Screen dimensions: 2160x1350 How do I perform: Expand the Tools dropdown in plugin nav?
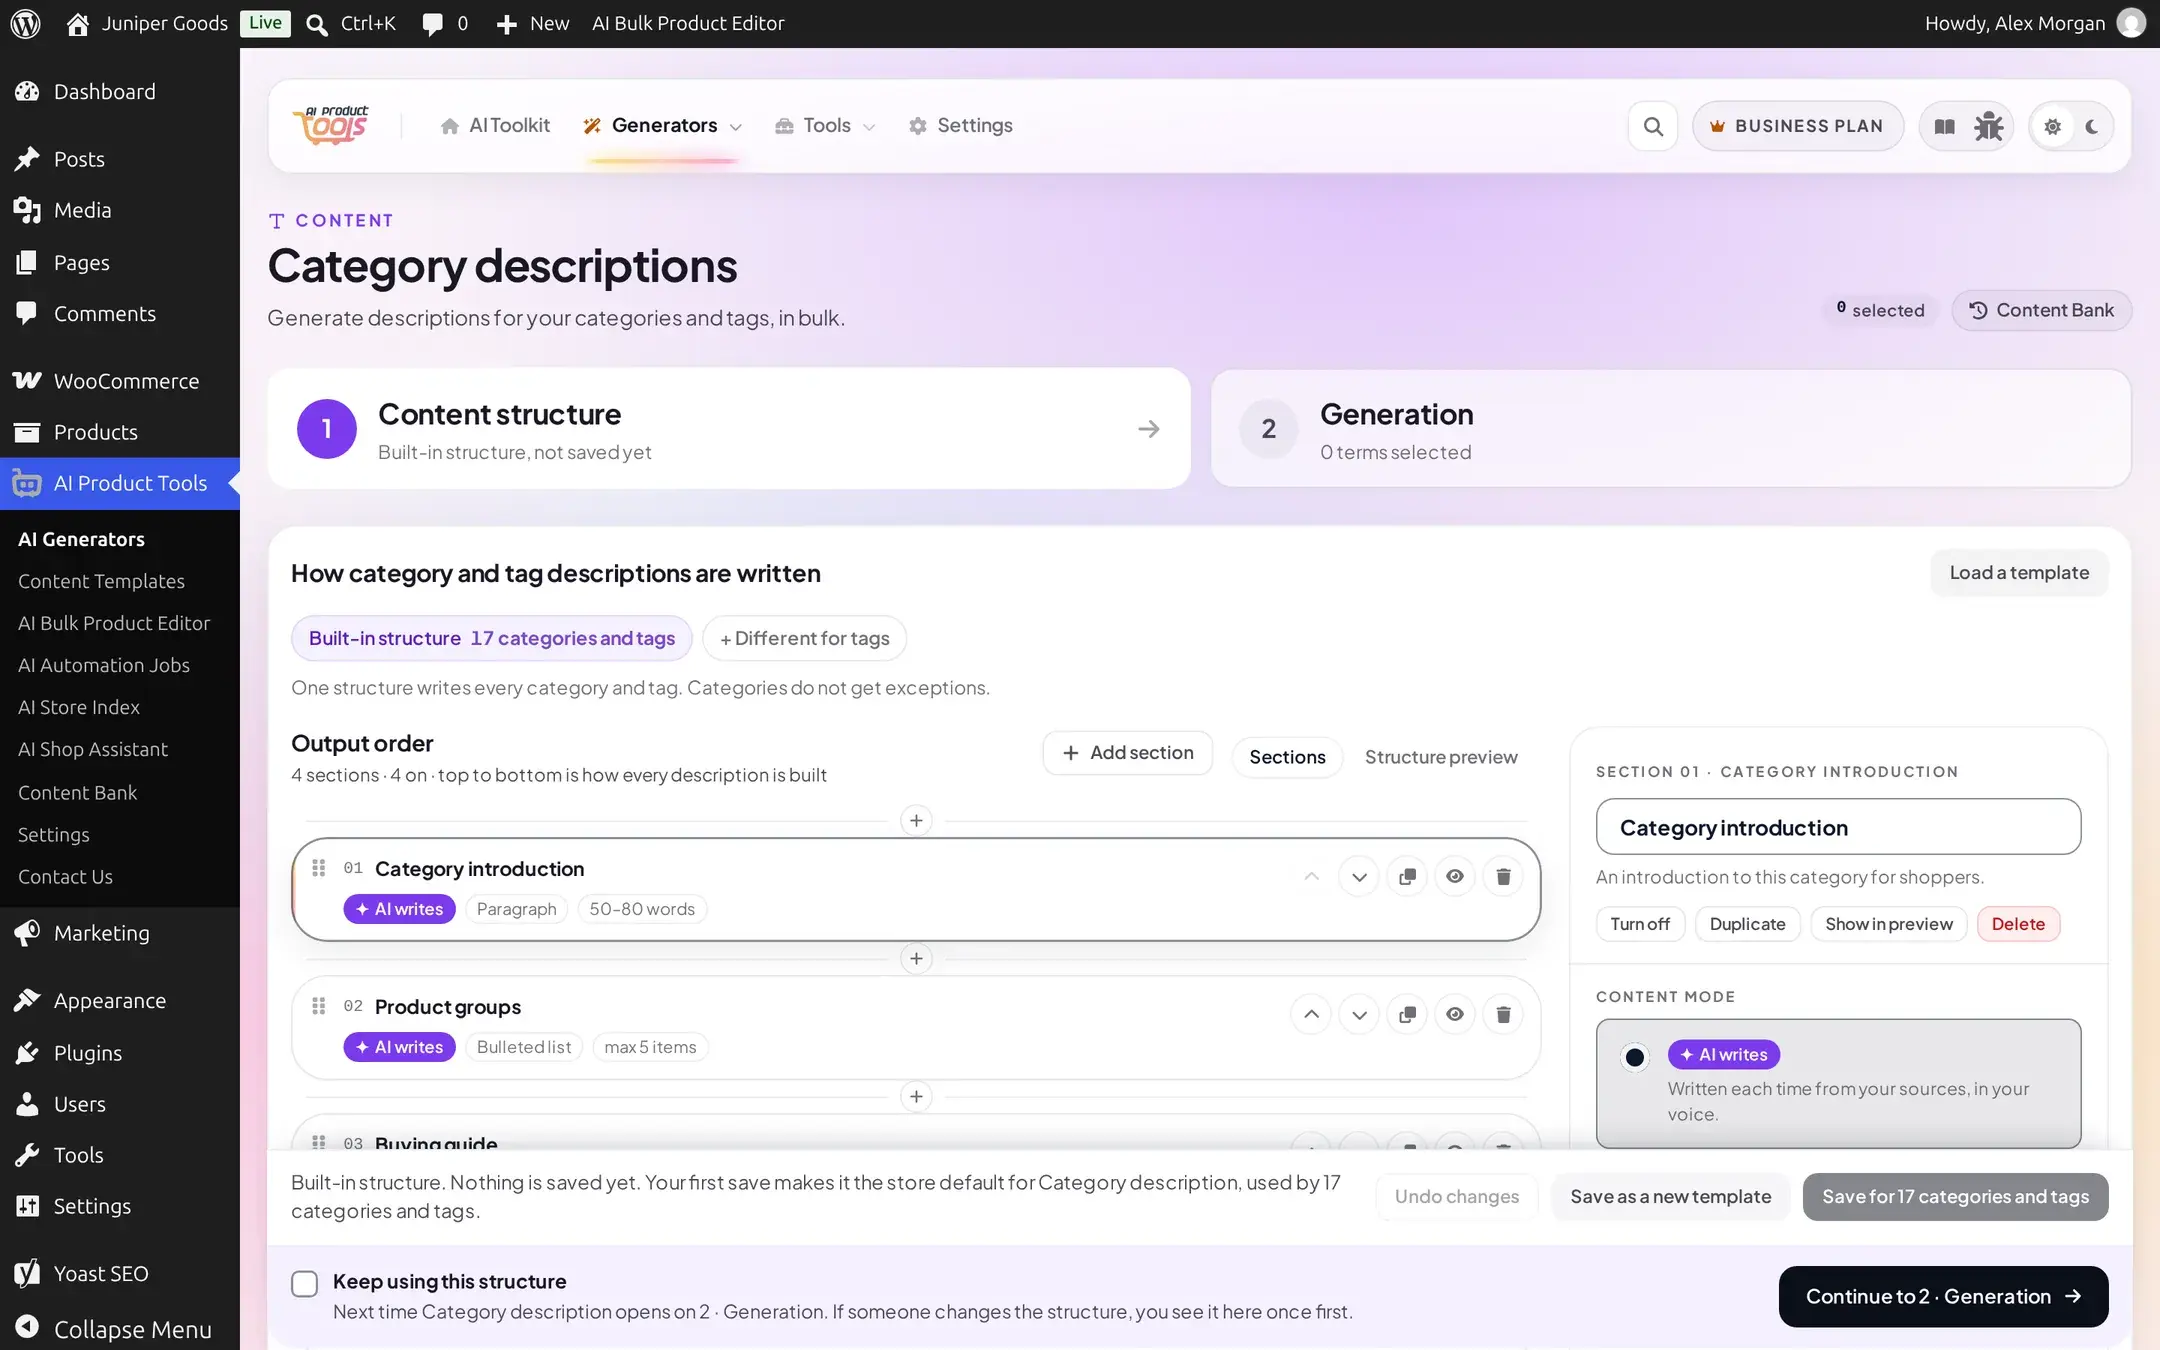point(825,125)
